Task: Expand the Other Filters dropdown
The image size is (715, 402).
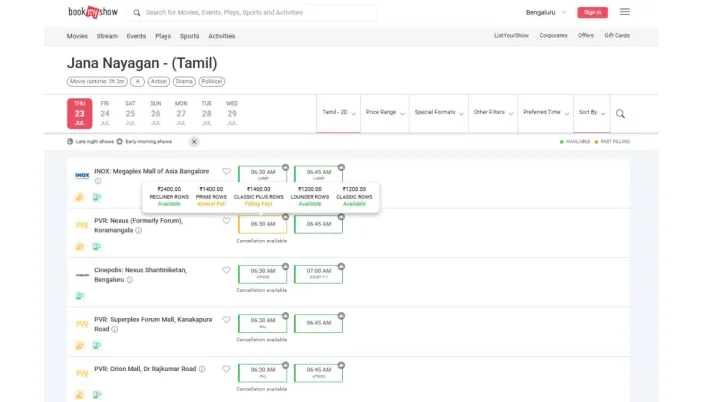Action: click(493, 113)
